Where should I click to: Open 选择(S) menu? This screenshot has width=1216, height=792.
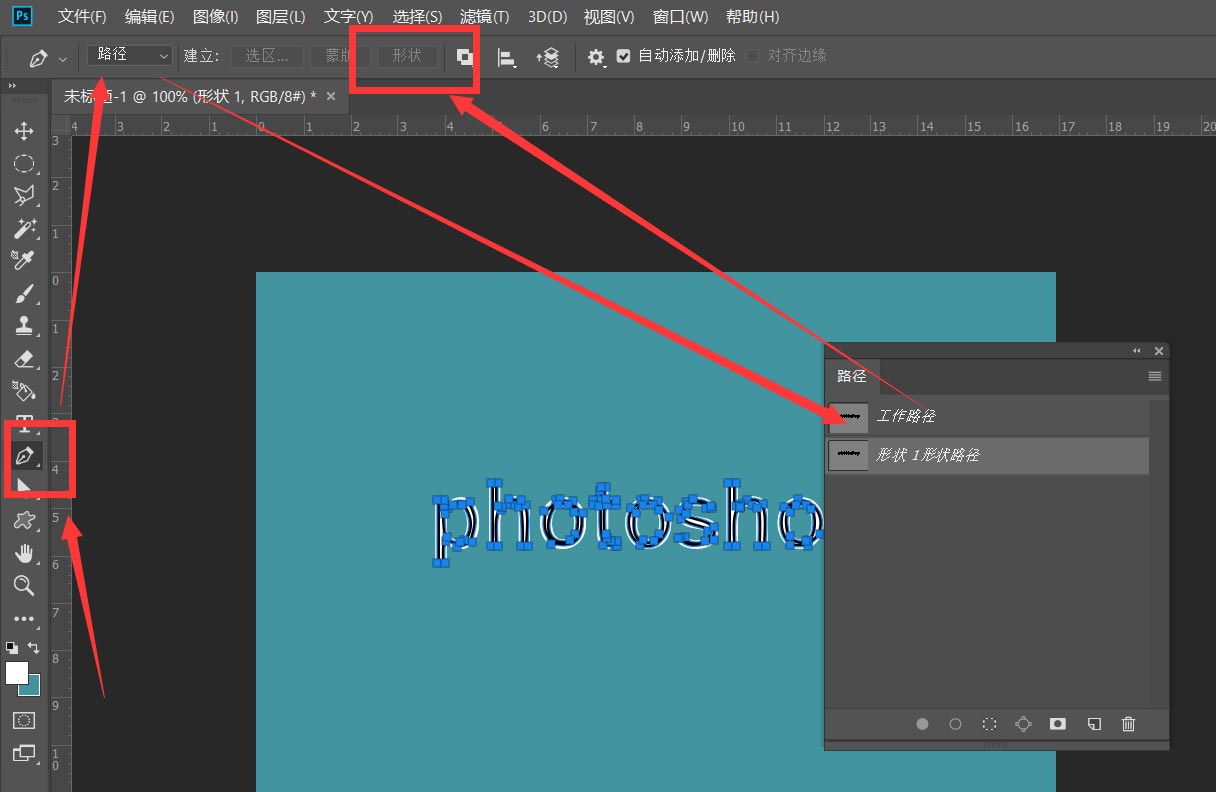(417, 17)
